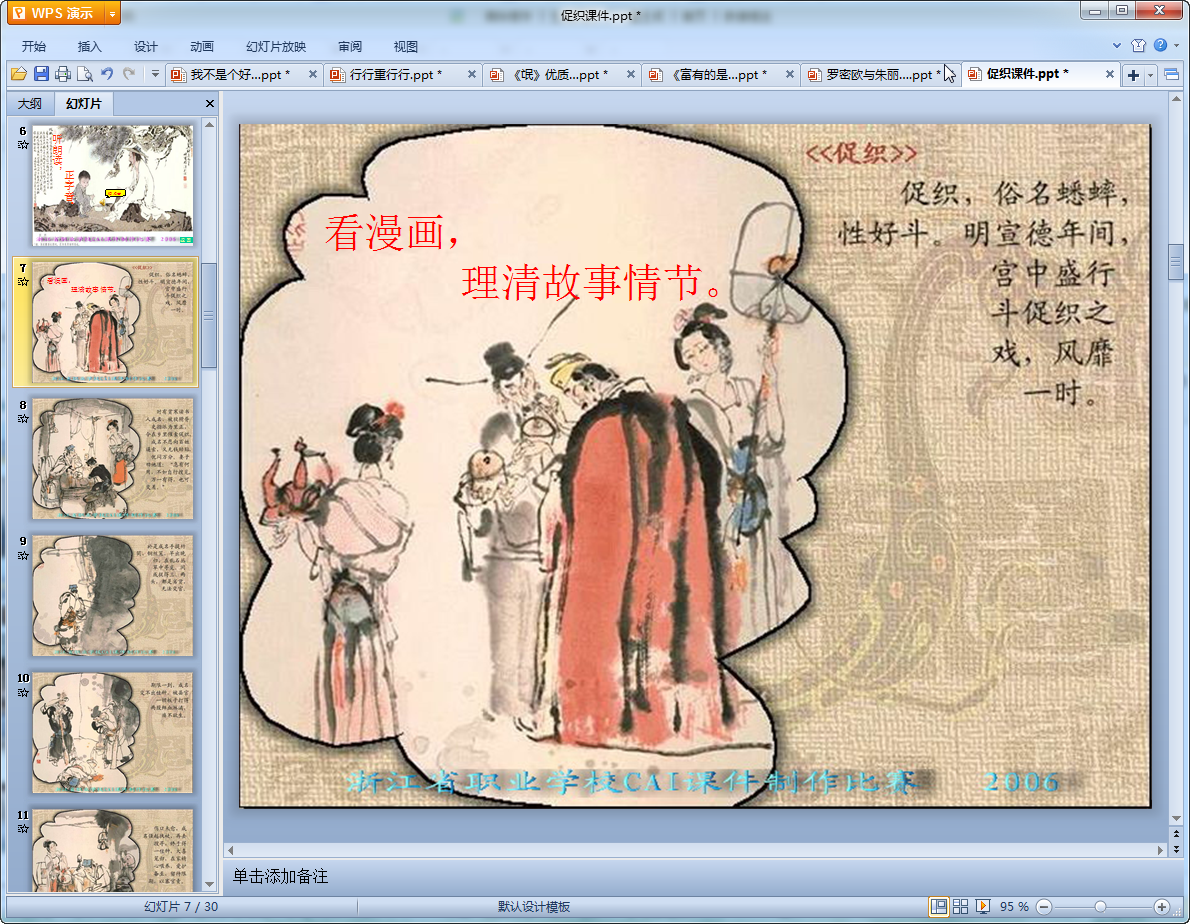Go to previous slide double-arrow button
The image size is (1190, 924).
point(1176,834)
